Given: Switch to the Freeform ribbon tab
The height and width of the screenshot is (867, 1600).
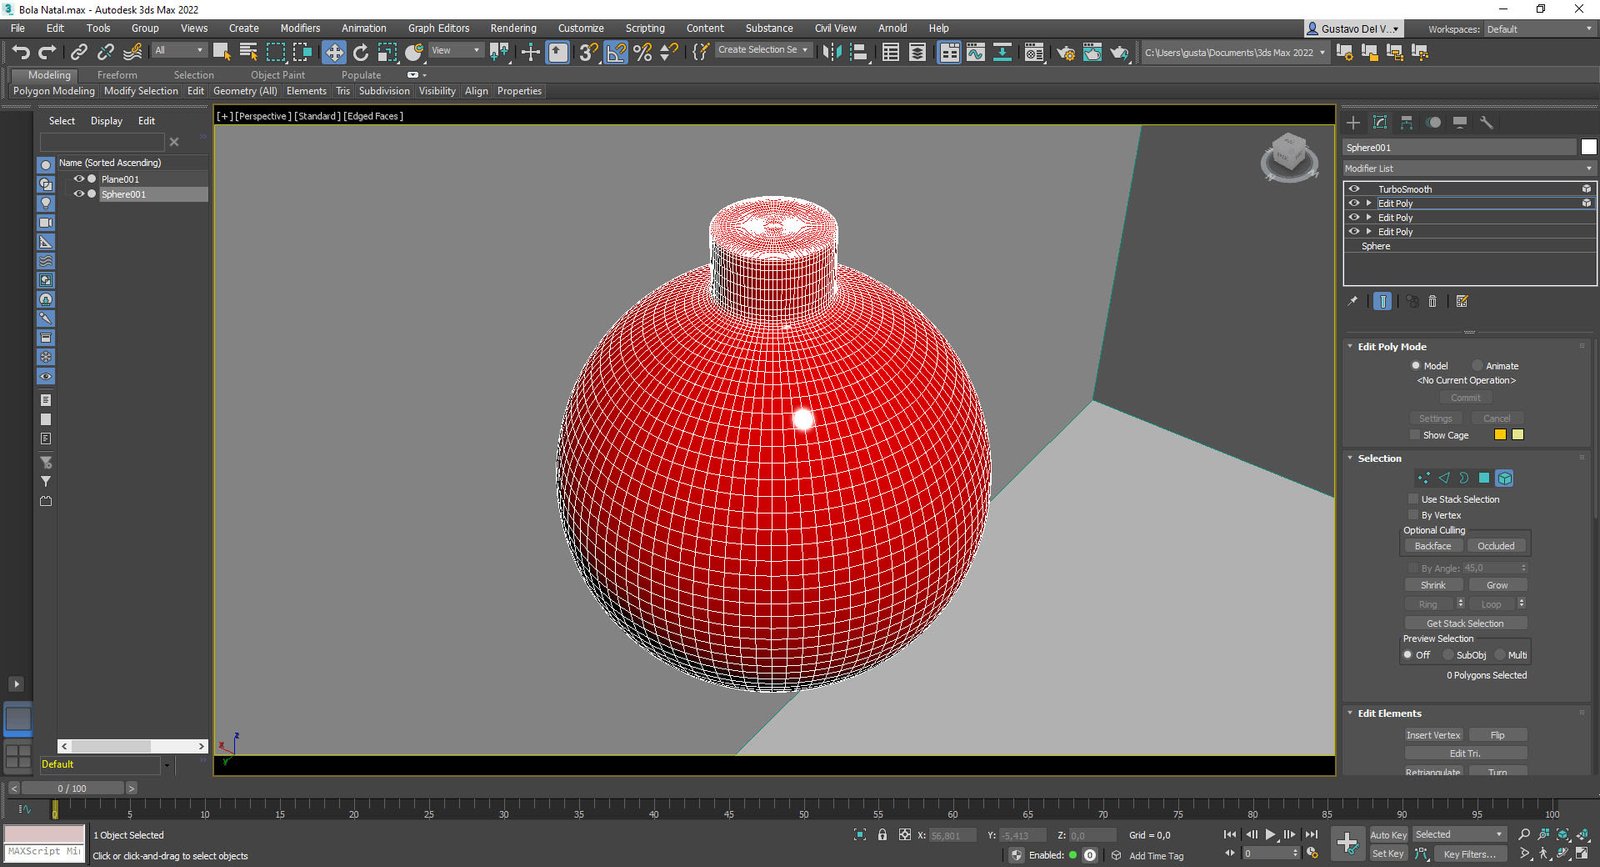Looking at the screenshot, I should coord(117,75).
